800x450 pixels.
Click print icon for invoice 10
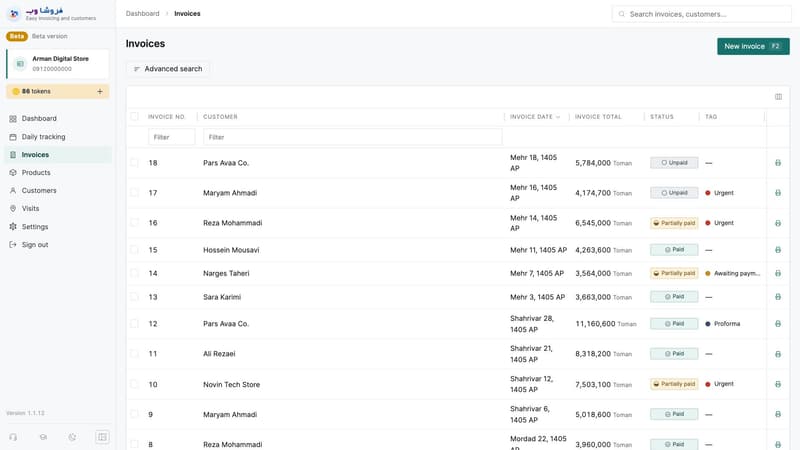[778, 384]
